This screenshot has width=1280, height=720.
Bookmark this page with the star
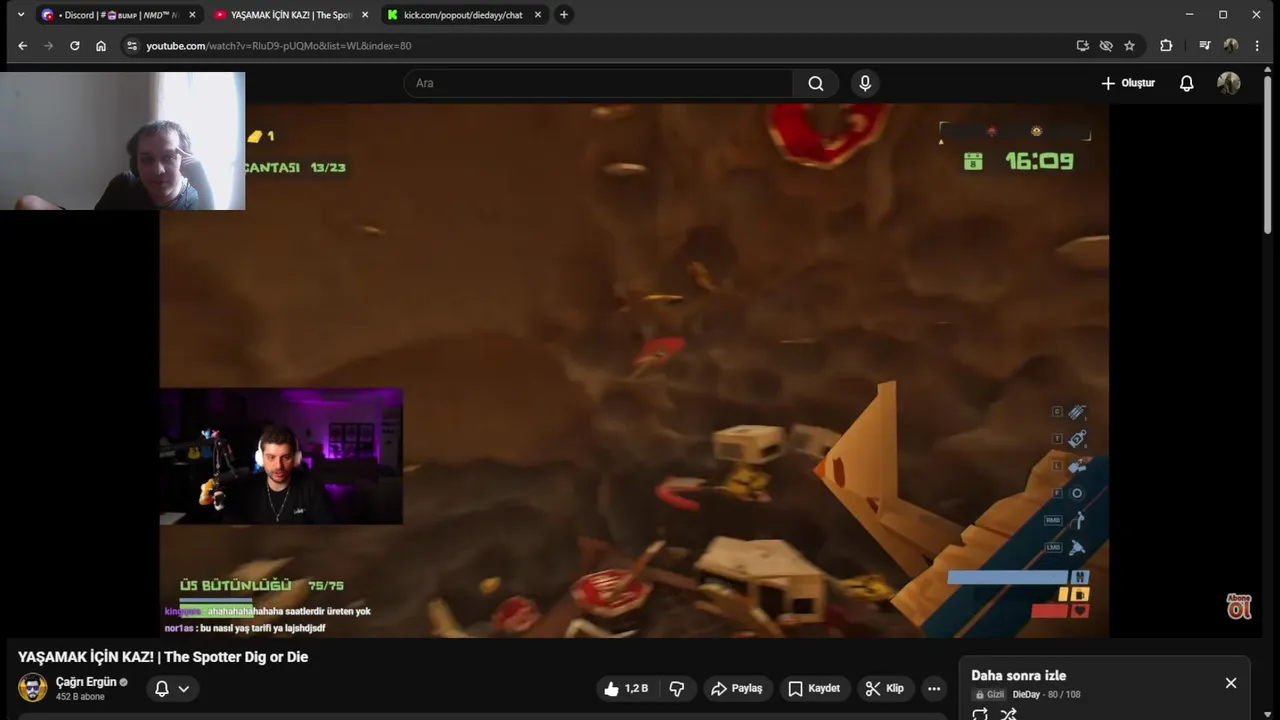tap(1129, 46)
